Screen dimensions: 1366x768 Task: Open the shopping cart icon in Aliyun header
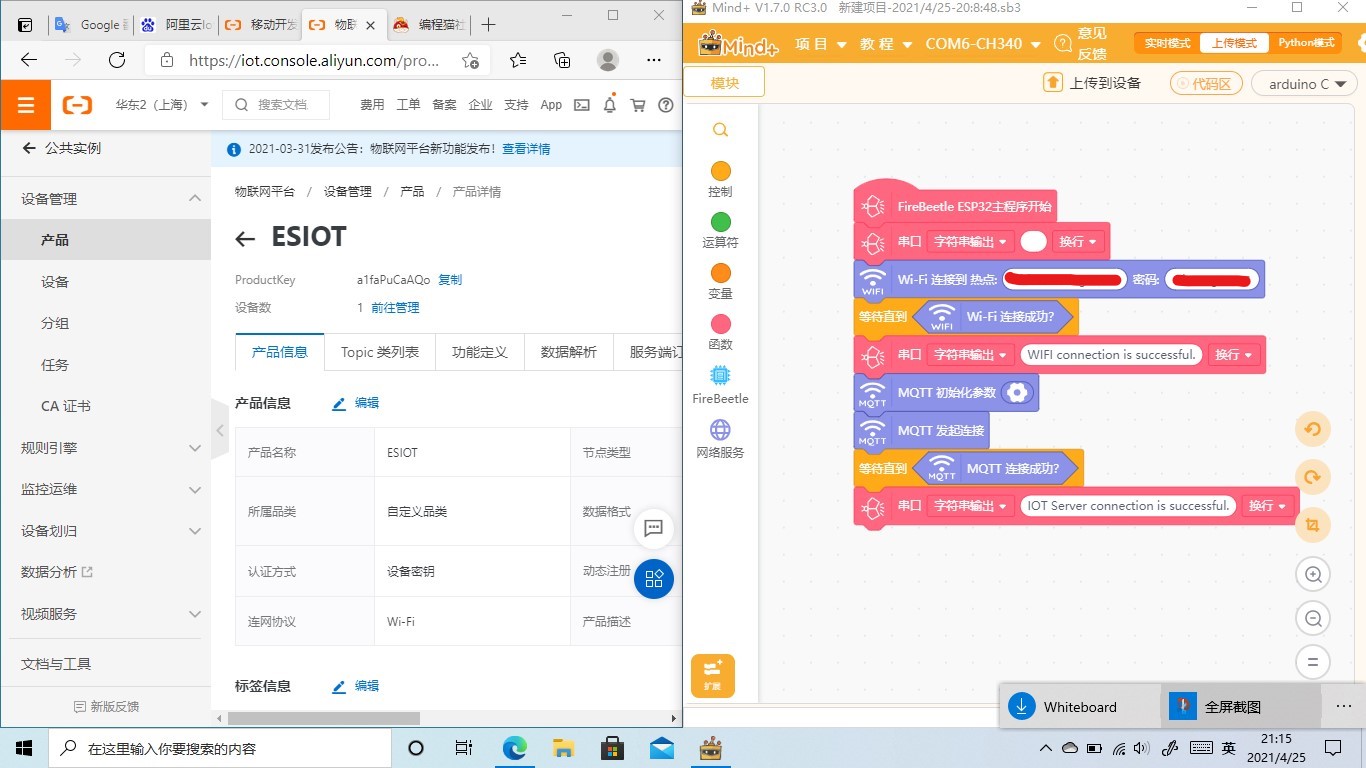638,105
